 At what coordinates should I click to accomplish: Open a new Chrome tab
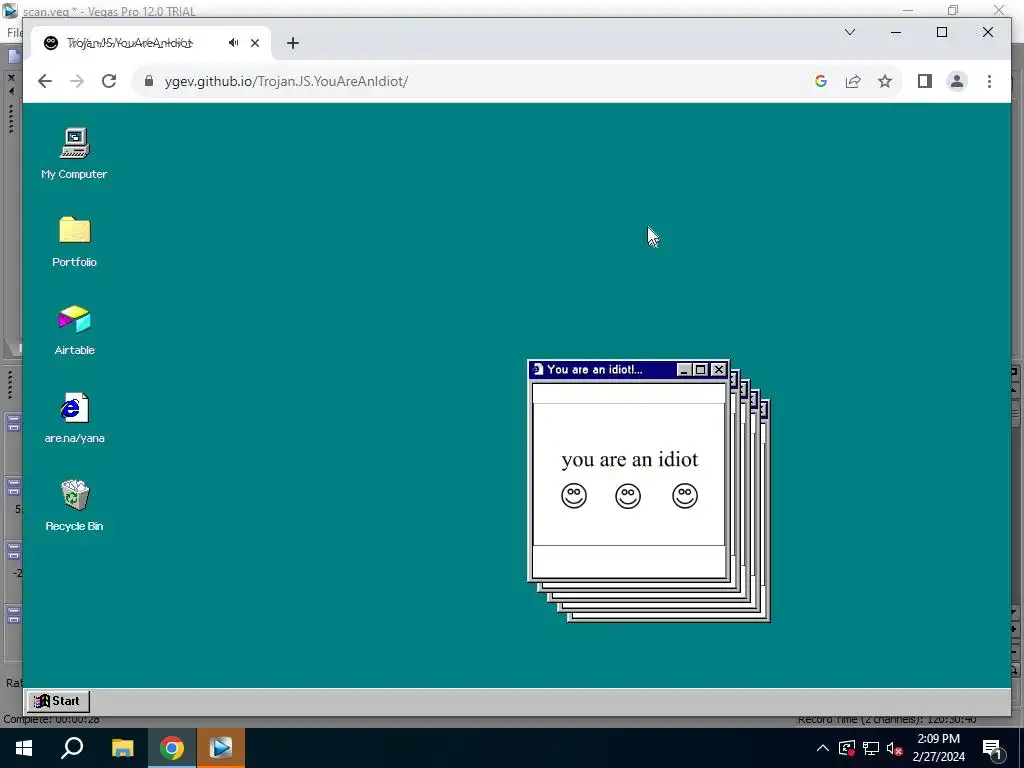coord(293,43)
